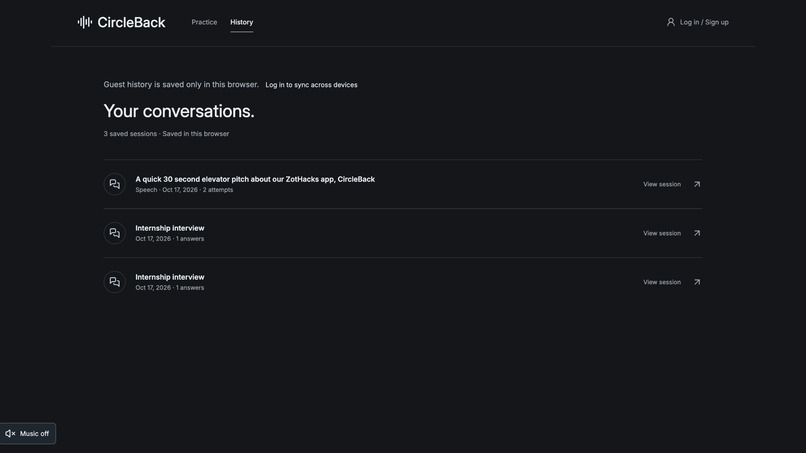The image size is (806, 453).
Task: Open the first Internship interview title
Action: [170, 228]
